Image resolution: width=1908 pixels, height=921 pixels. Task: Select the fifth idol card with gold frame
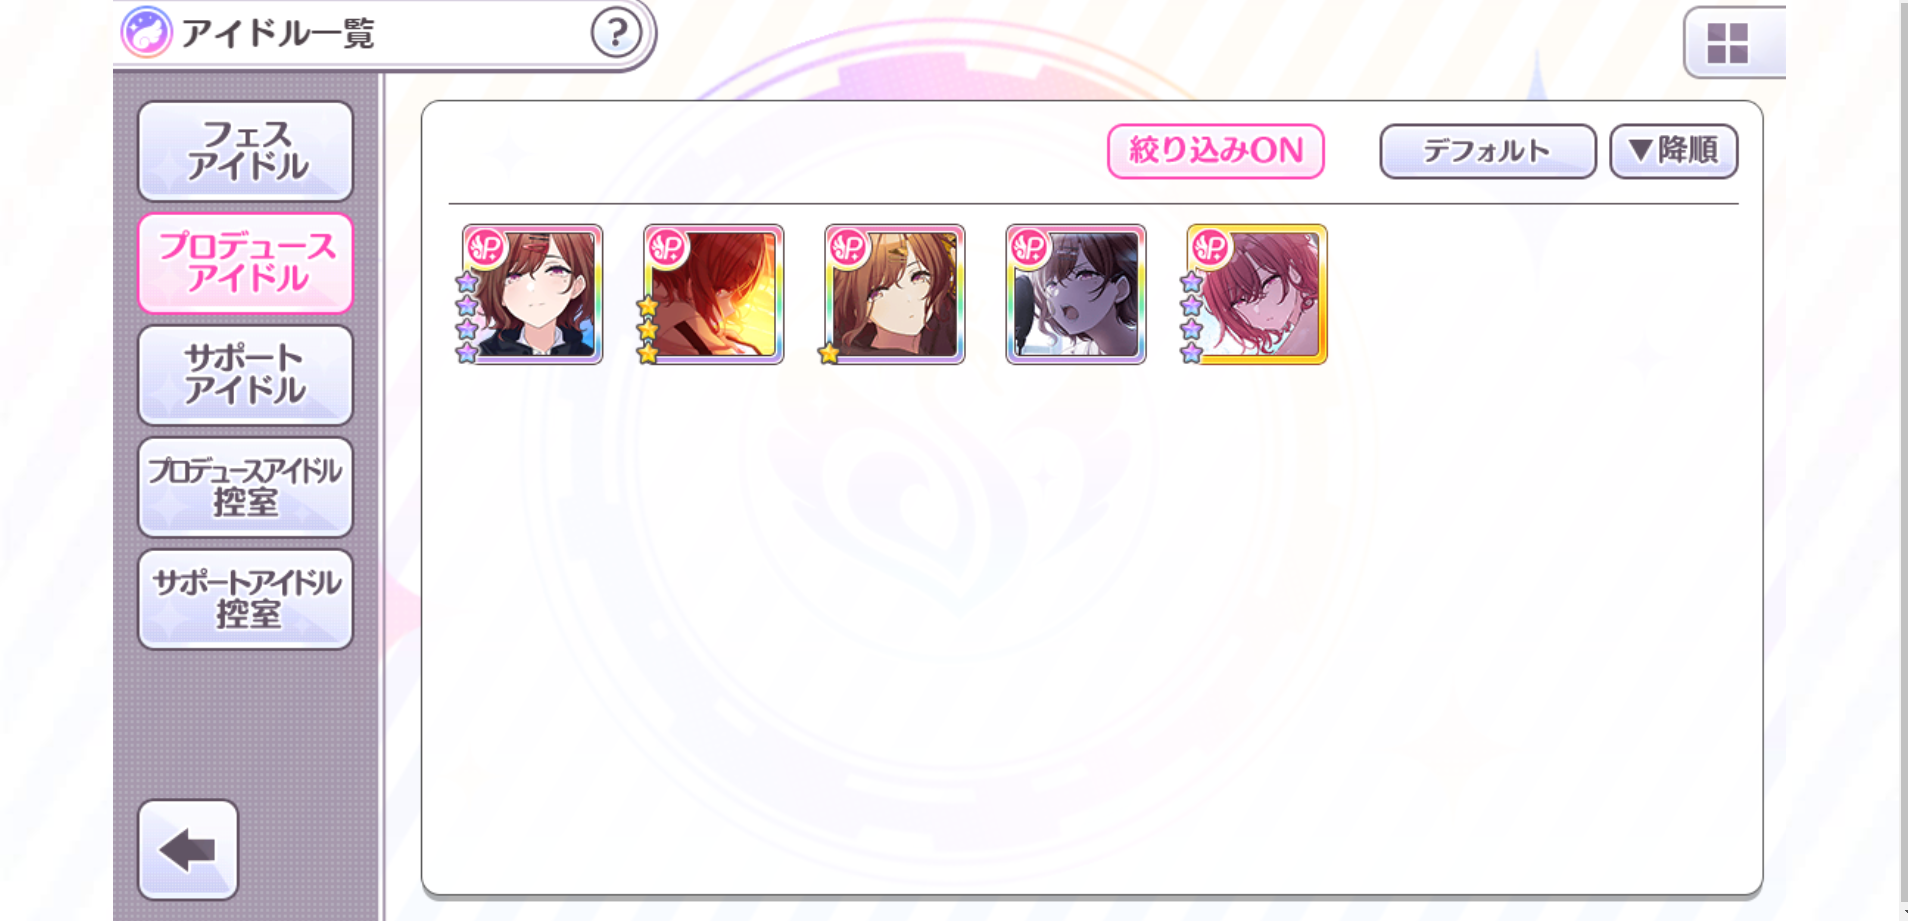(1257, 294)
